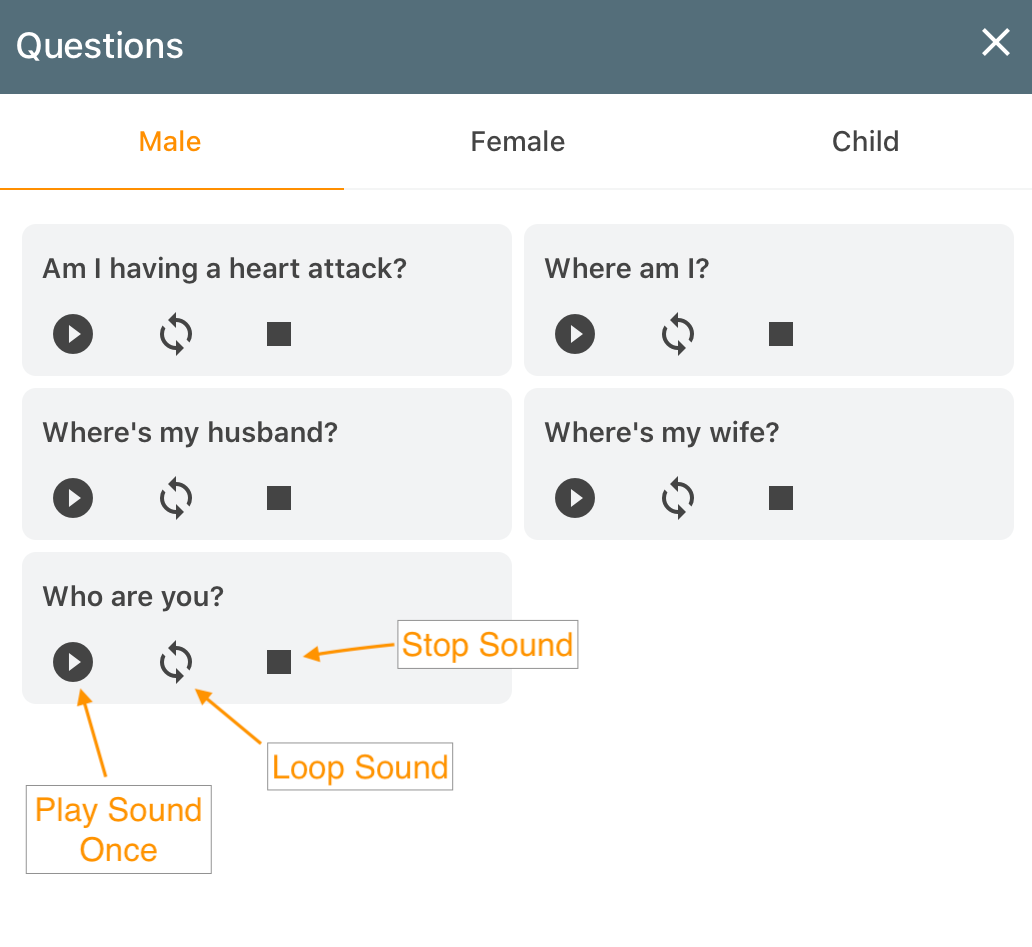1032x947 pixels.
Task: Loop the 'Where am I?' sound
Action: [x=678, y=334]
